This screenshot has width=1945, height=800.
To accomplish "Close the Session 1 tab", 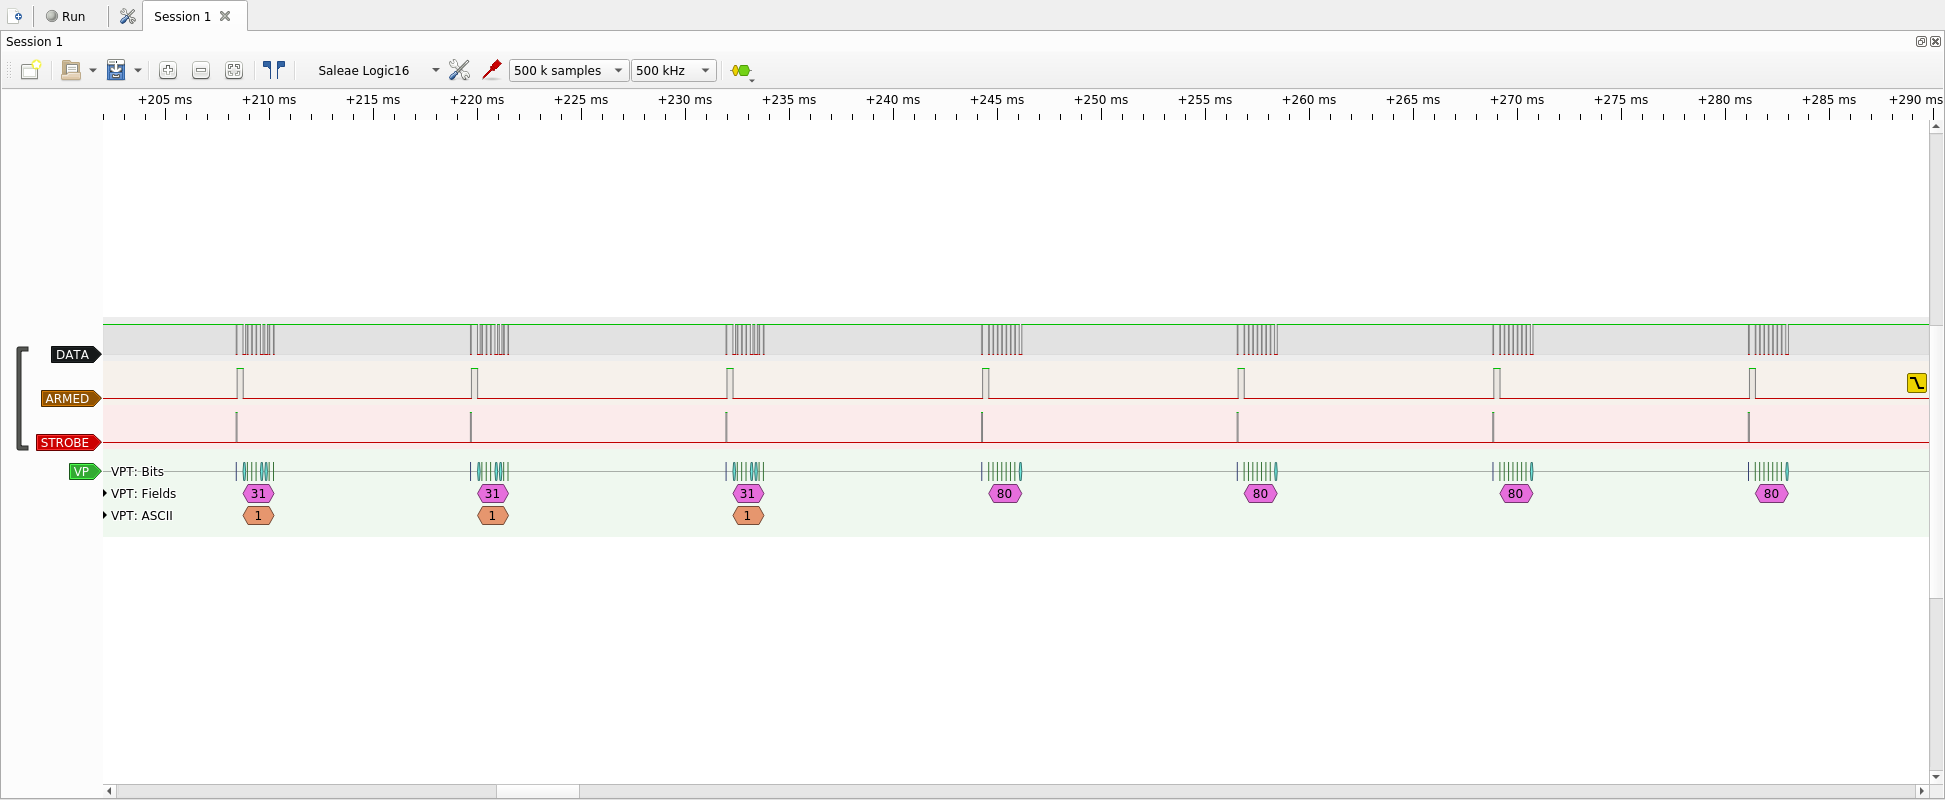I will (225, 16).
